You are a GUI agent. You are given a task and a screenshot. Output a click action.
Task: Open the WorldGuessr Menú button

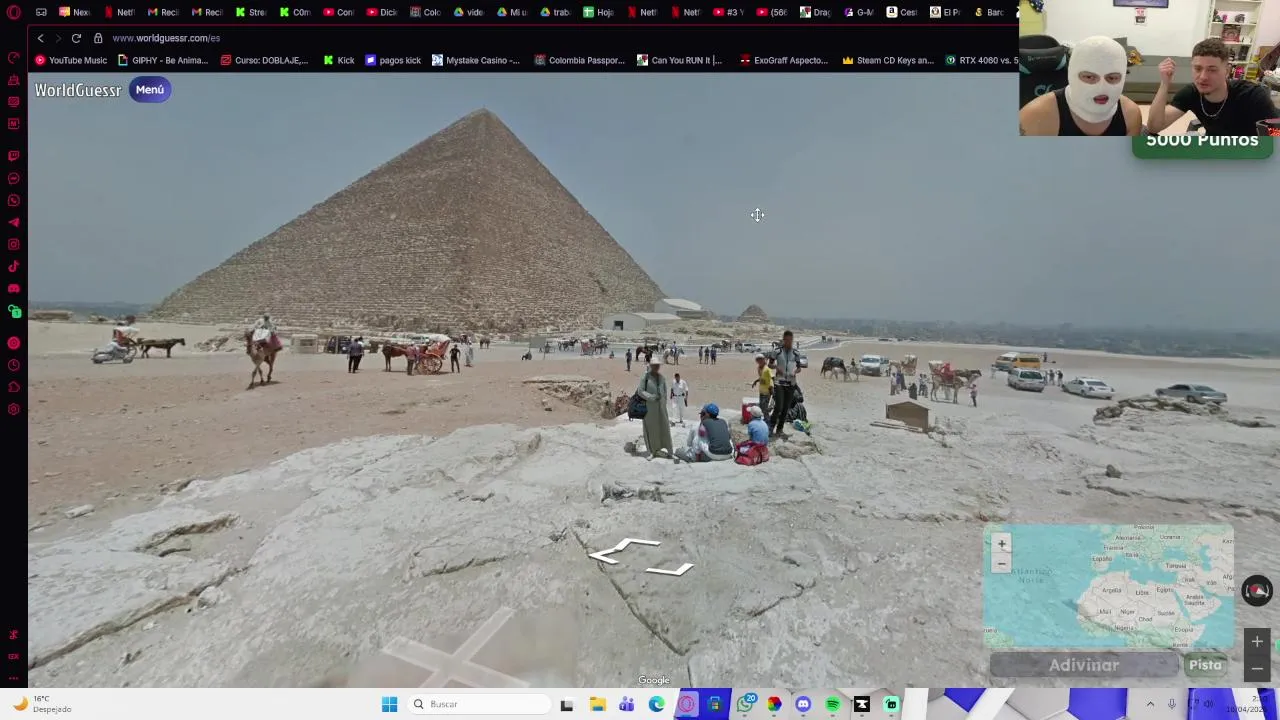pos(149,90)
